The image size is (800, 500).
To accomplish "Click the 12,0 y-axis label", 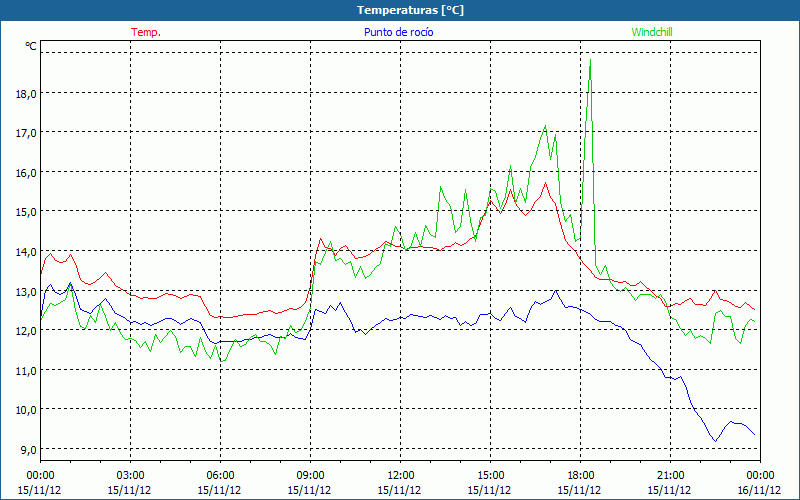I will (27, 331).
